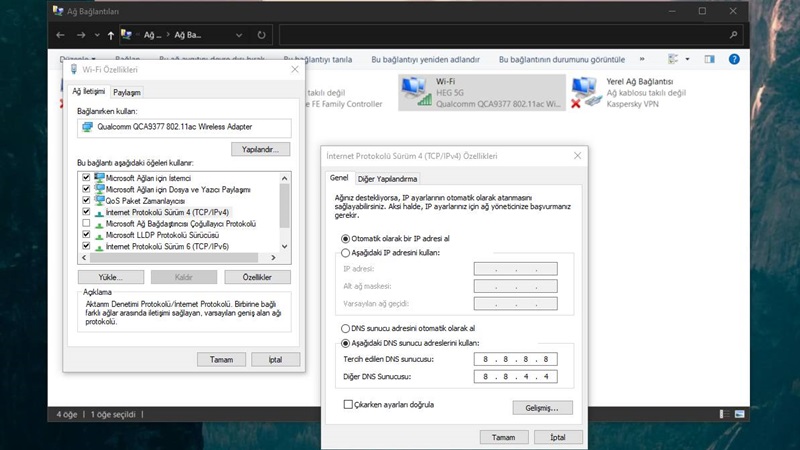The height and width of the screenshot is (450, 800).
Task: Open the Diğer Yapılandırma tab
Action: point(387,179)
